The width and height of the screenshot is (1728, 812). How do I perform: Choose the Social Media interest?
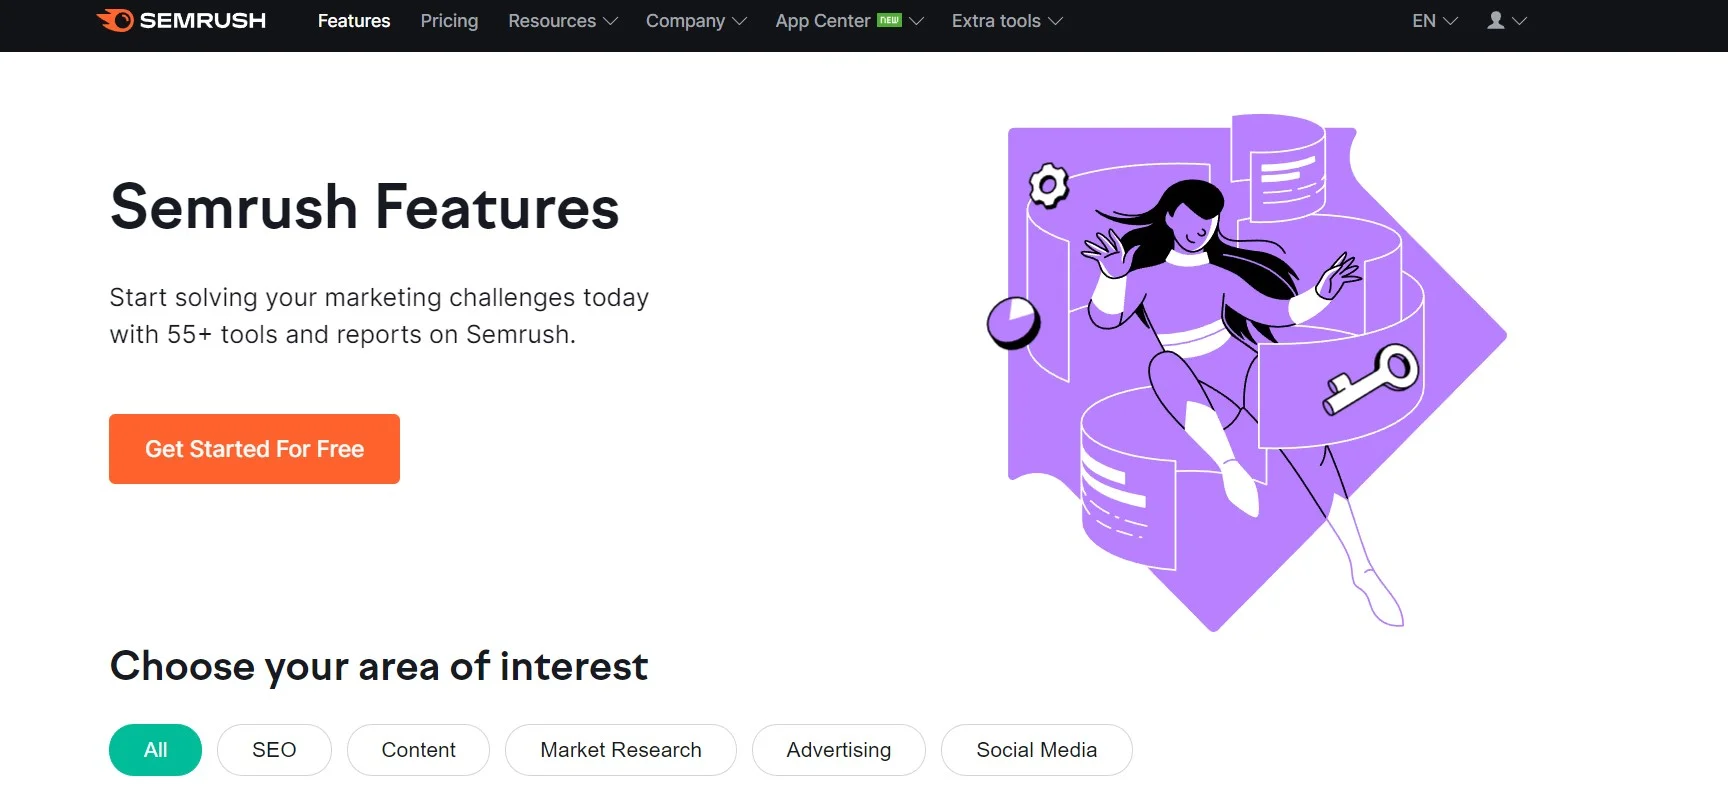tap(1036, 750)
